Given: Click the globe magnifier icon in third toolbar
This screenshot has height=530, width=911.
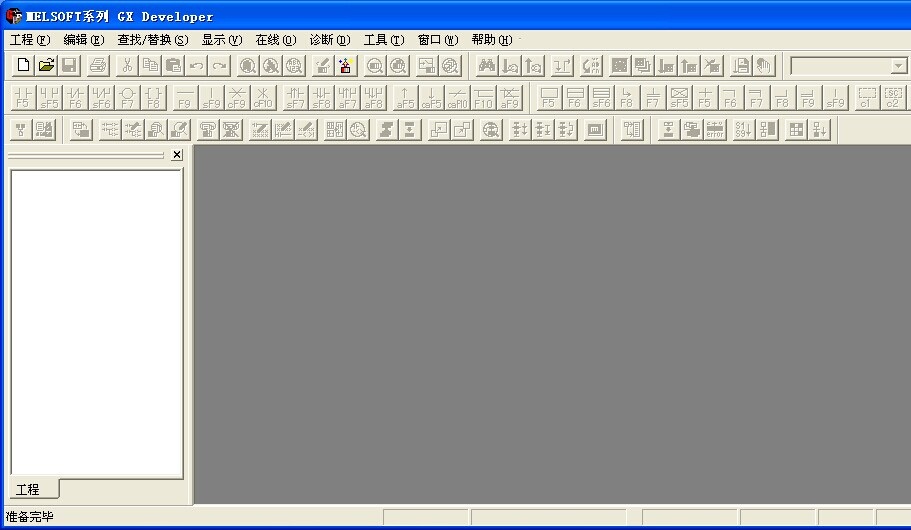Looking at the screenshot, I should [x=491, y=129].
